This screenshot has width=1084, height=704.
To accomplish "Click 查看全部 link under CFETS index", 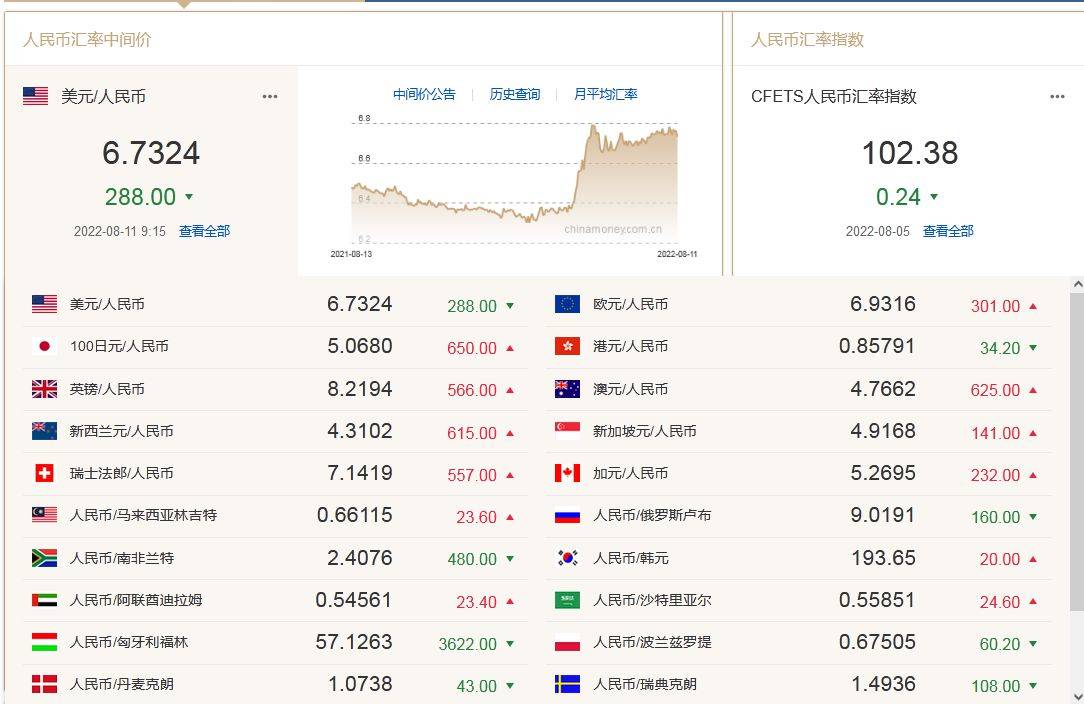I will coord(947,231).
